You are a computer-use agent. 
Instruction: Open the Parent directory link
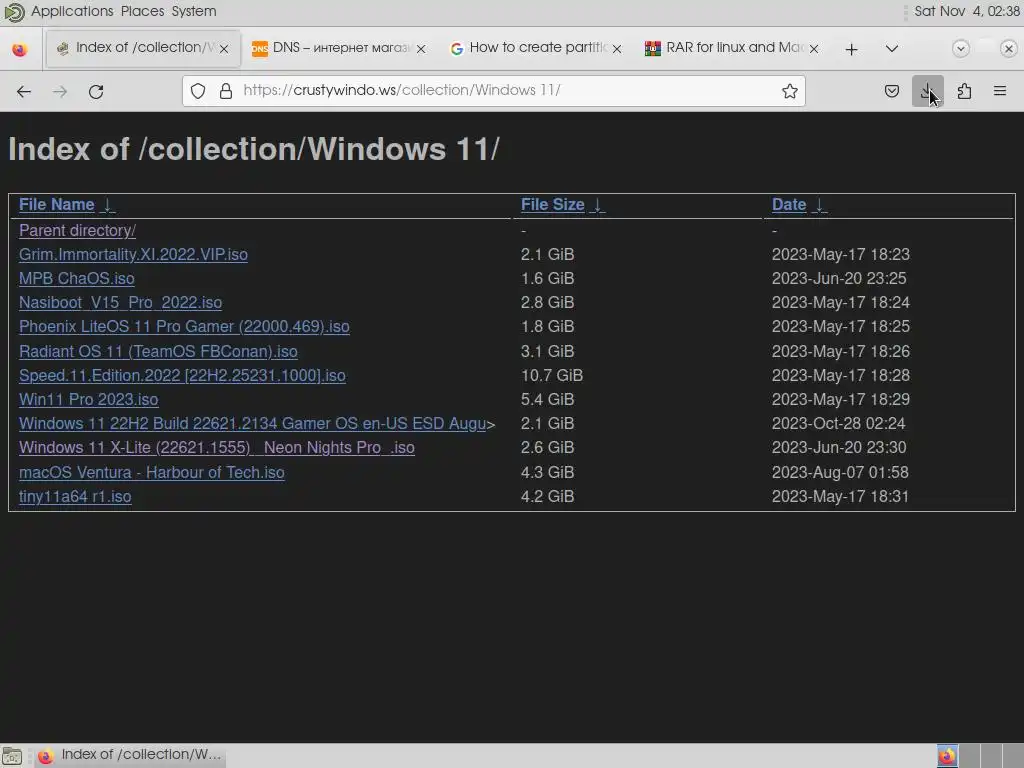click(x=78, y=231)
